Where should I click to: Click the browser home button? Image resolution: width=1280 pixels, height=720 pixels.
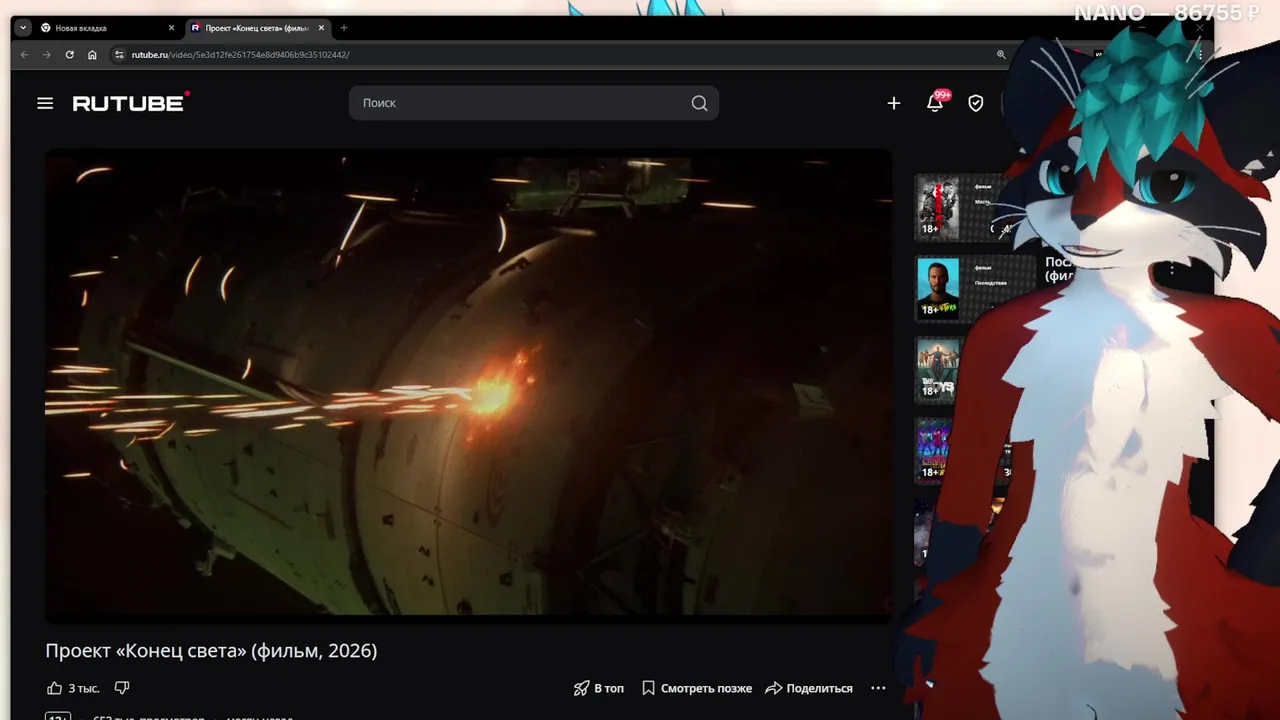92,54
